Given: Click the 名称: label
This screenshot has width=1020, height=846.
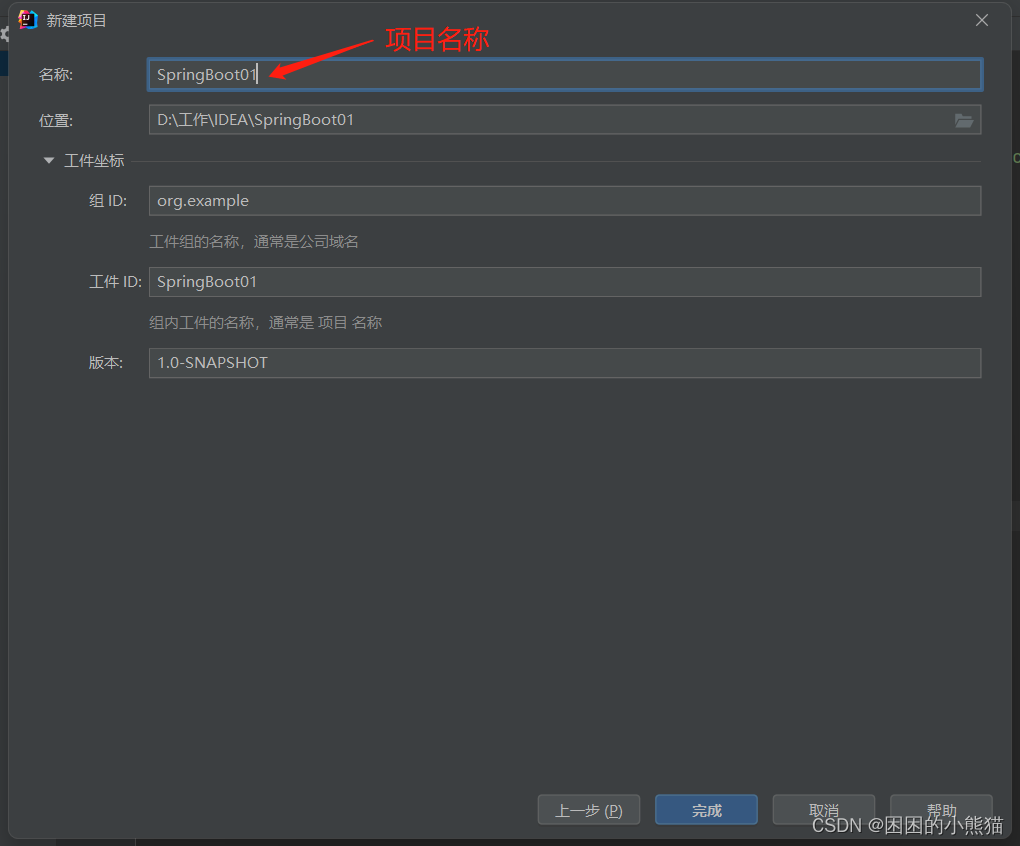Looking at the screenshot, I should (x=56, y=75).
